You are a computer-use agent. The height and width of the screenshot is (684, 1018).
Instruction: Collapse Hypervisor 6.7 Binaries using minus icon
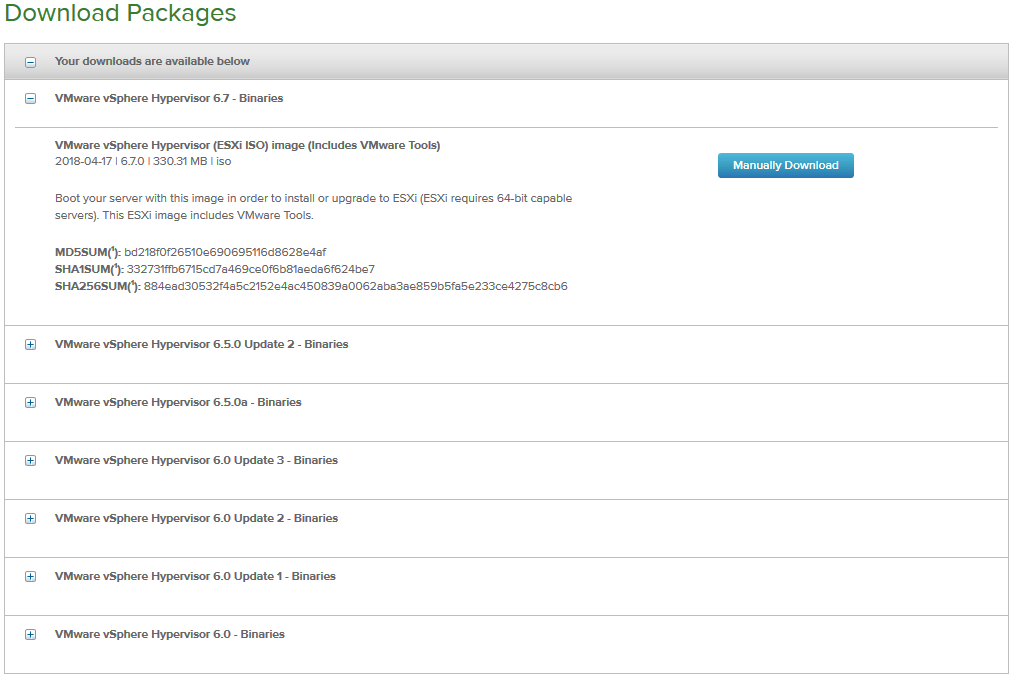click(x=30, y=99)
